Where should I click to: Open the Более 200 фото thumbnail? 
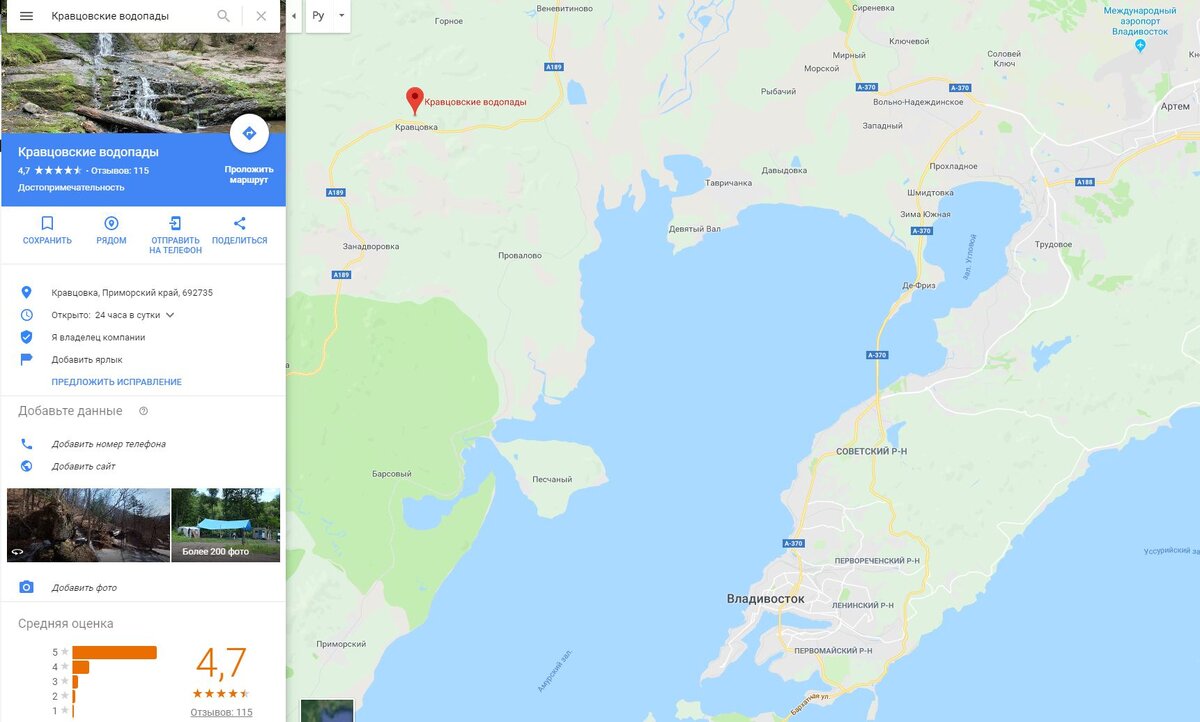pyautogui.click(x=226, y=525)
